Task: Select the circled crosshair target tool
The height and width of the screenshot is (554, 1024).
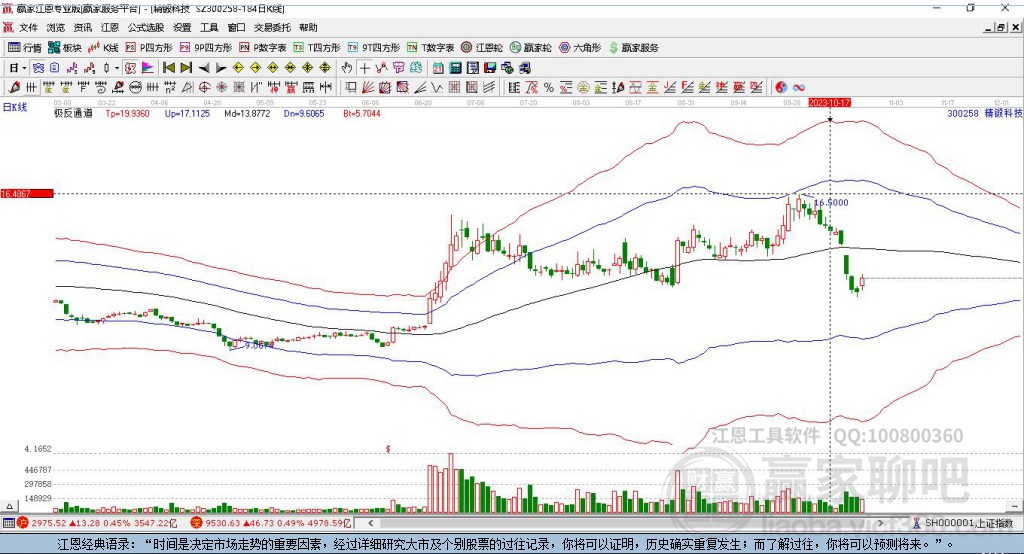Action: [x=204, y=88]
